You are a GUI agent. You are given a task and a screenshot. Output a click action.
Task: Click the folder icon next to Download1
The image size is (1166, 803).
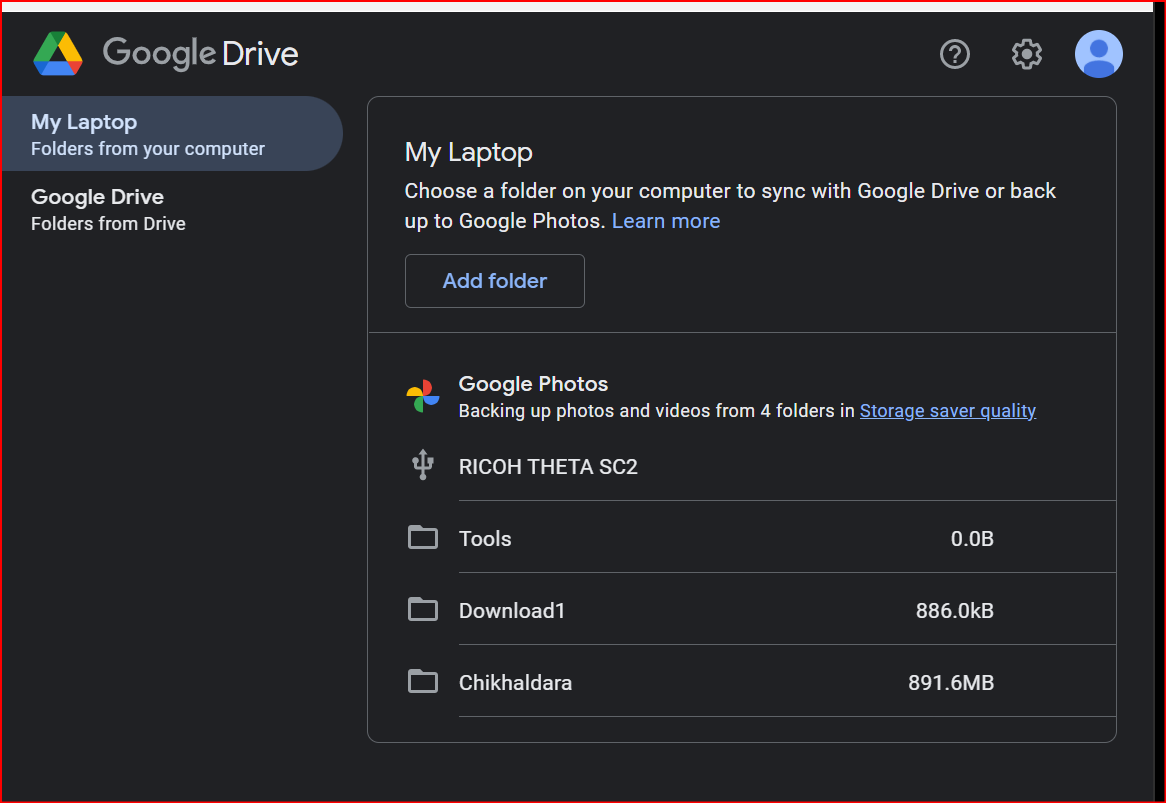tap(423, 610)
